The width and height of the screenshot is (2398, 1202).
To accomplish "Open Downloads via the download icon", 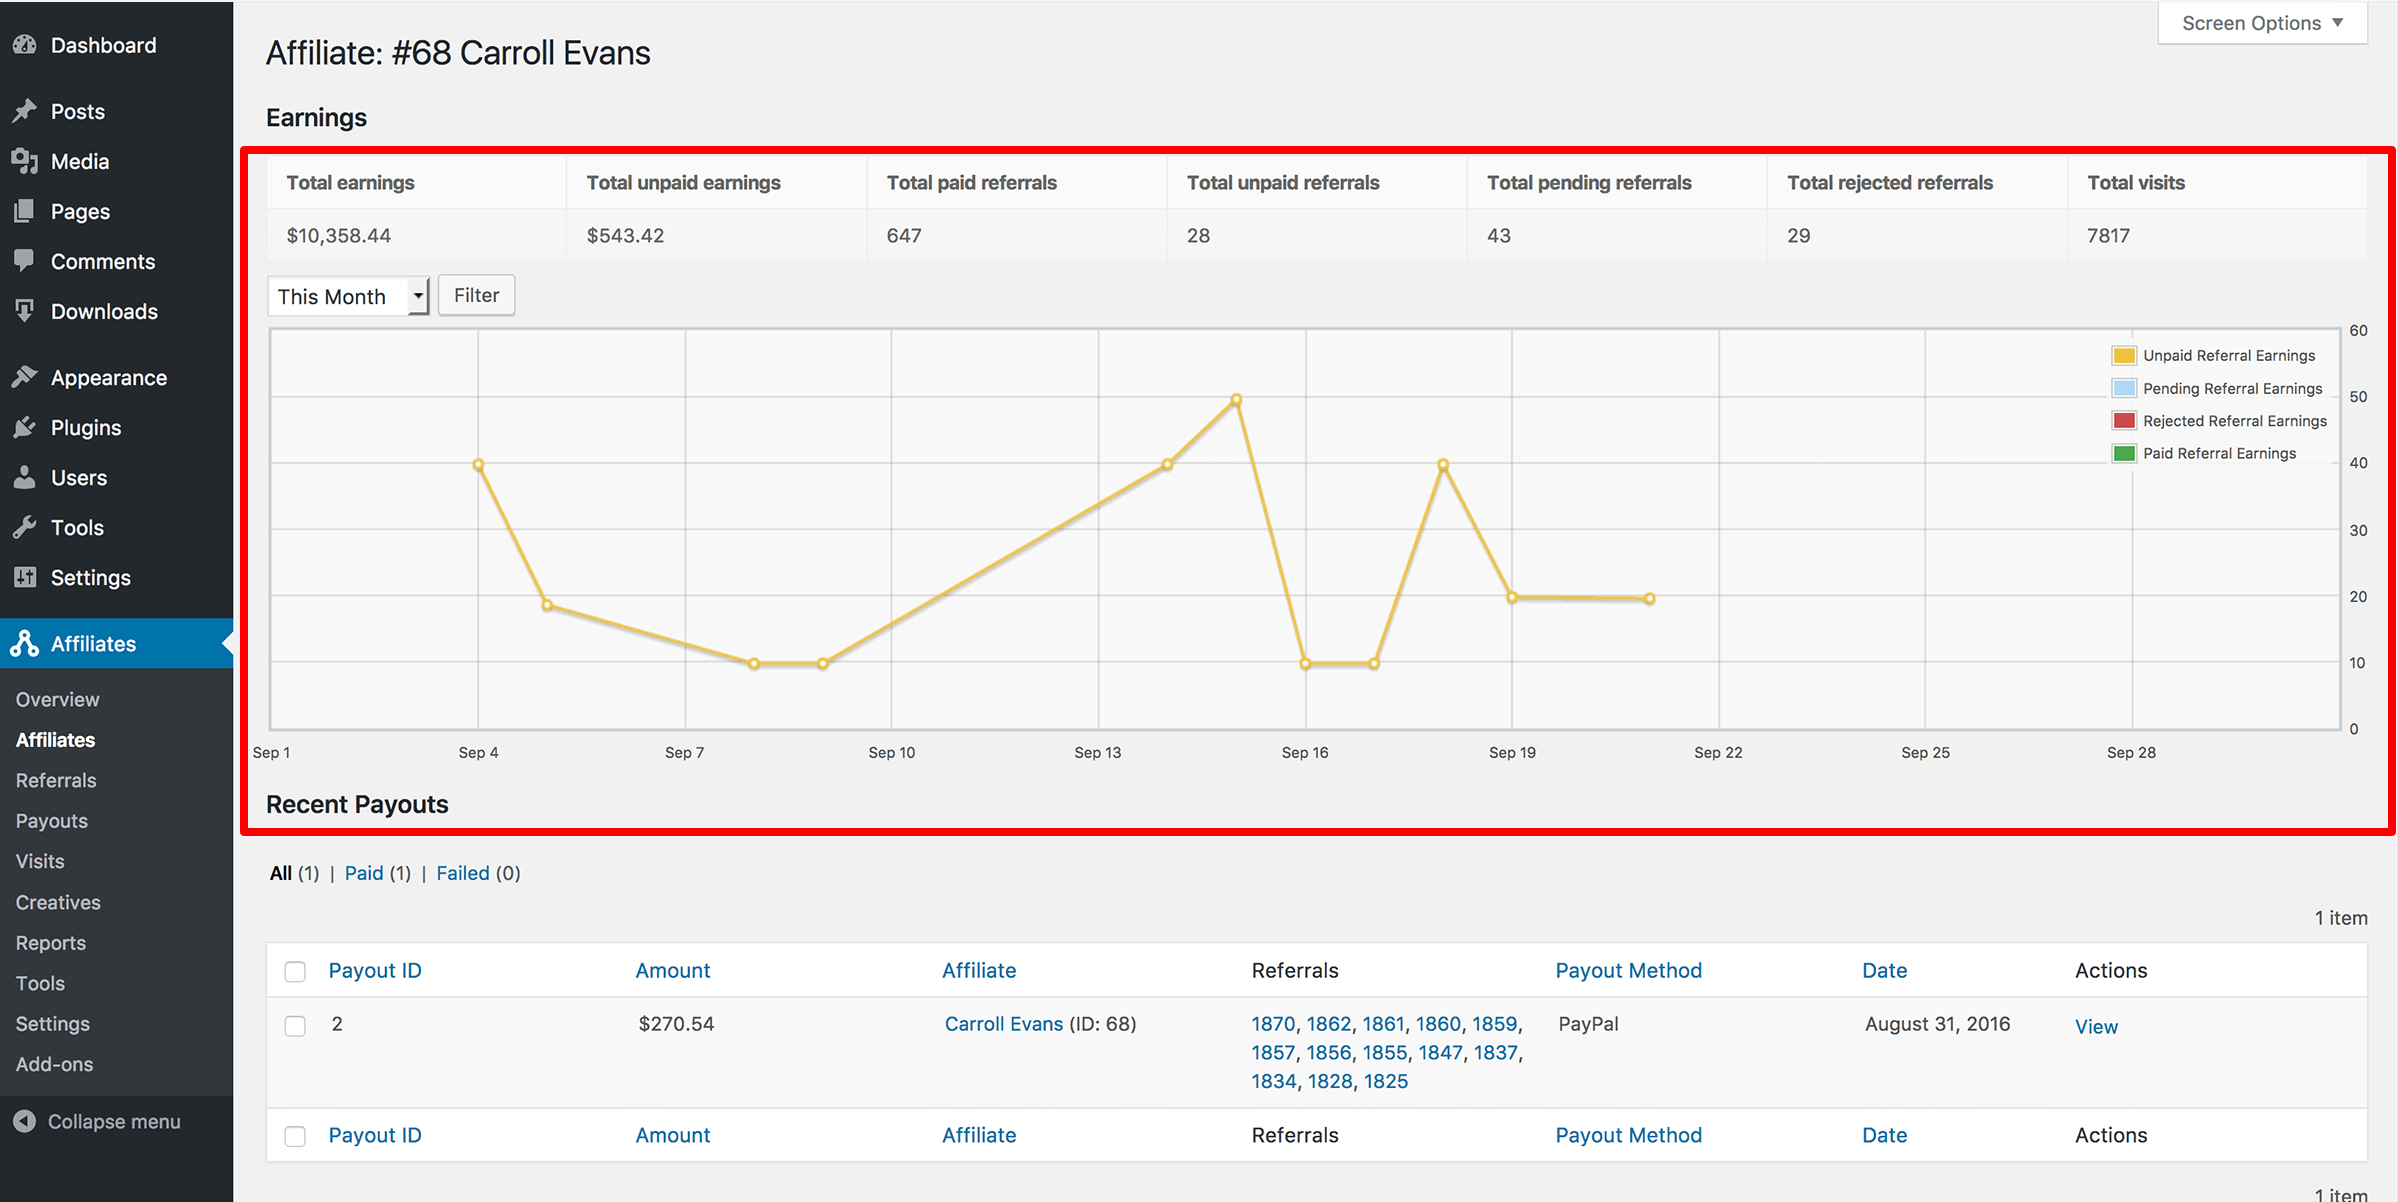I will pos(25,311).
